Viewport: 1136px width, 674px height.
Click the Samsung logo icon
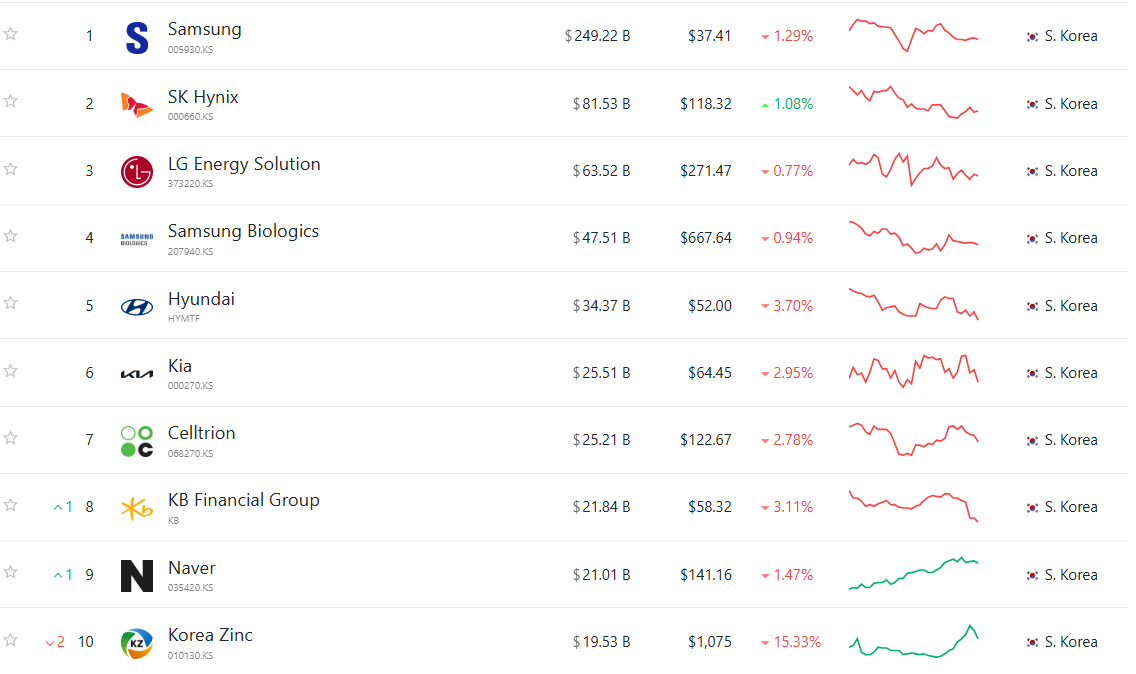tap(137, 37)
